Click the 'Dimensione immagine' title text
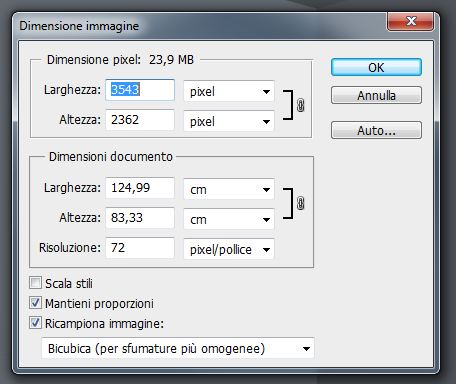456x384 pixels. pos(79,26)
